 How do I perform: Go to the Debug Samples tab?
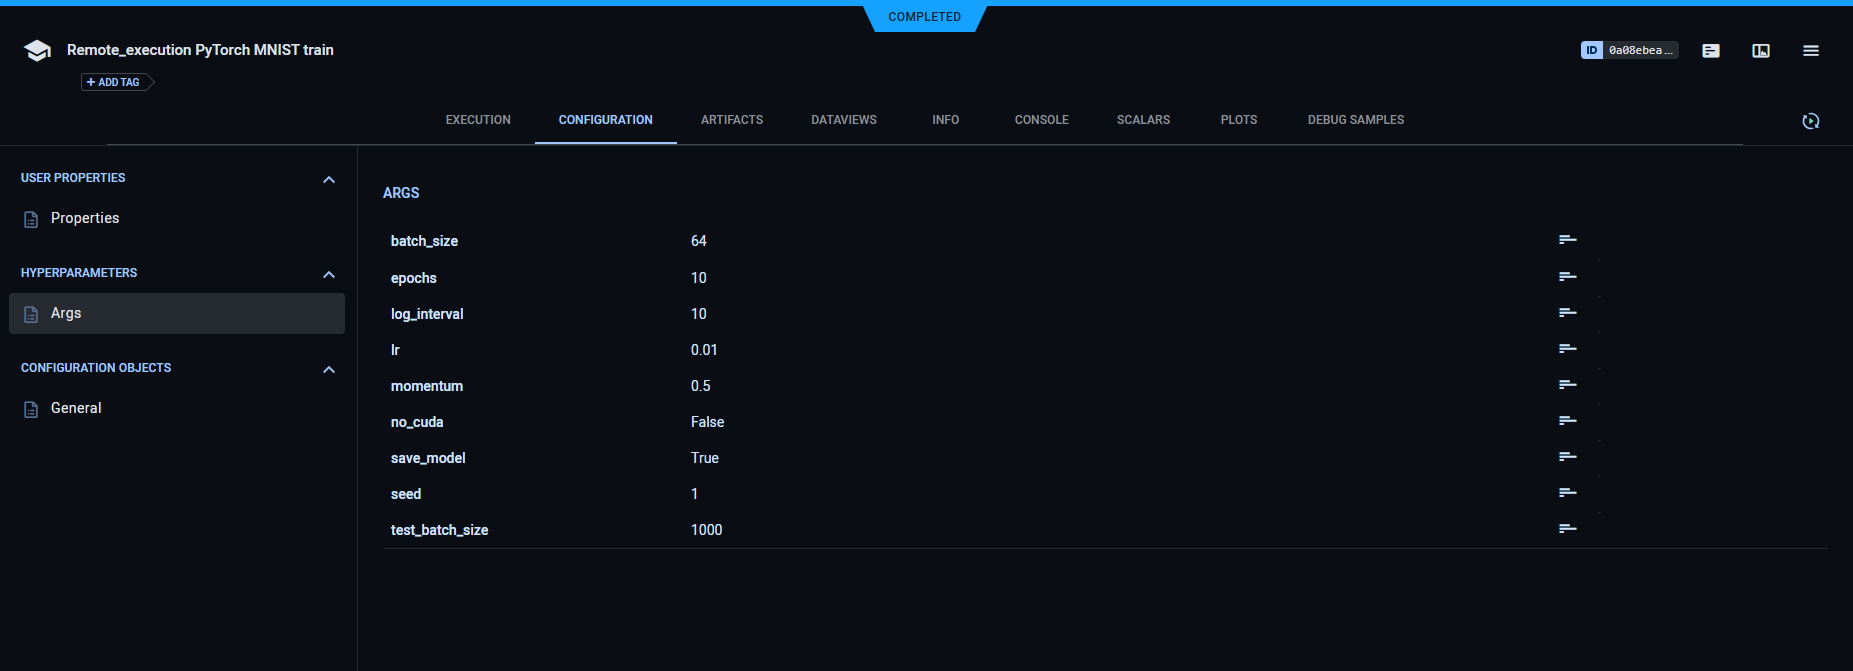coord(1355,120)
